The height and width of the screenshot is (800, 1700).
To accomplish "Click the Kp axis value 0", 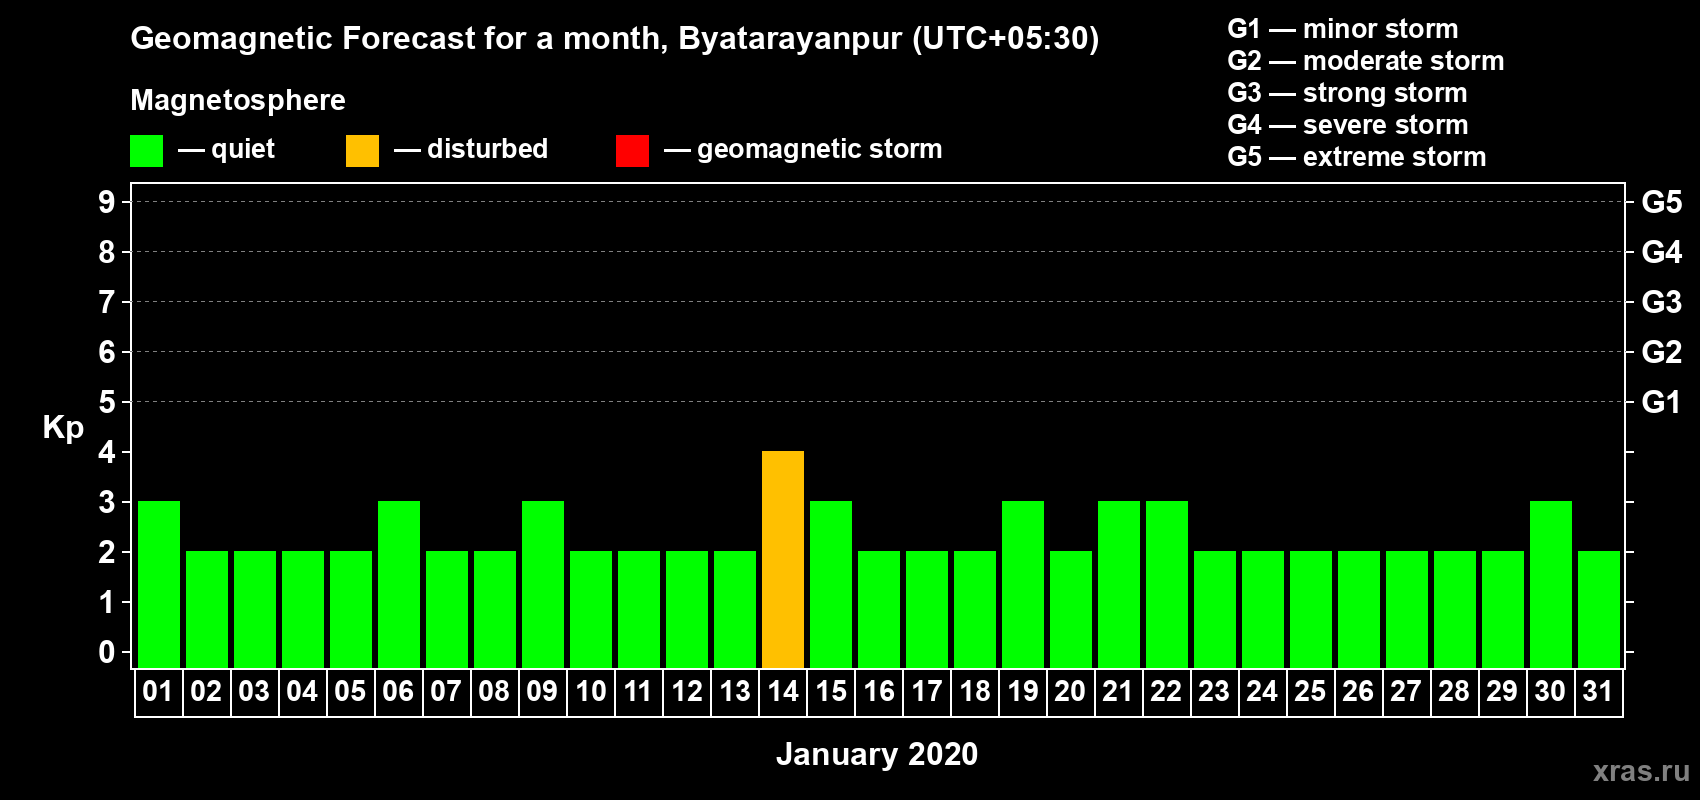I will coord(107,652).
